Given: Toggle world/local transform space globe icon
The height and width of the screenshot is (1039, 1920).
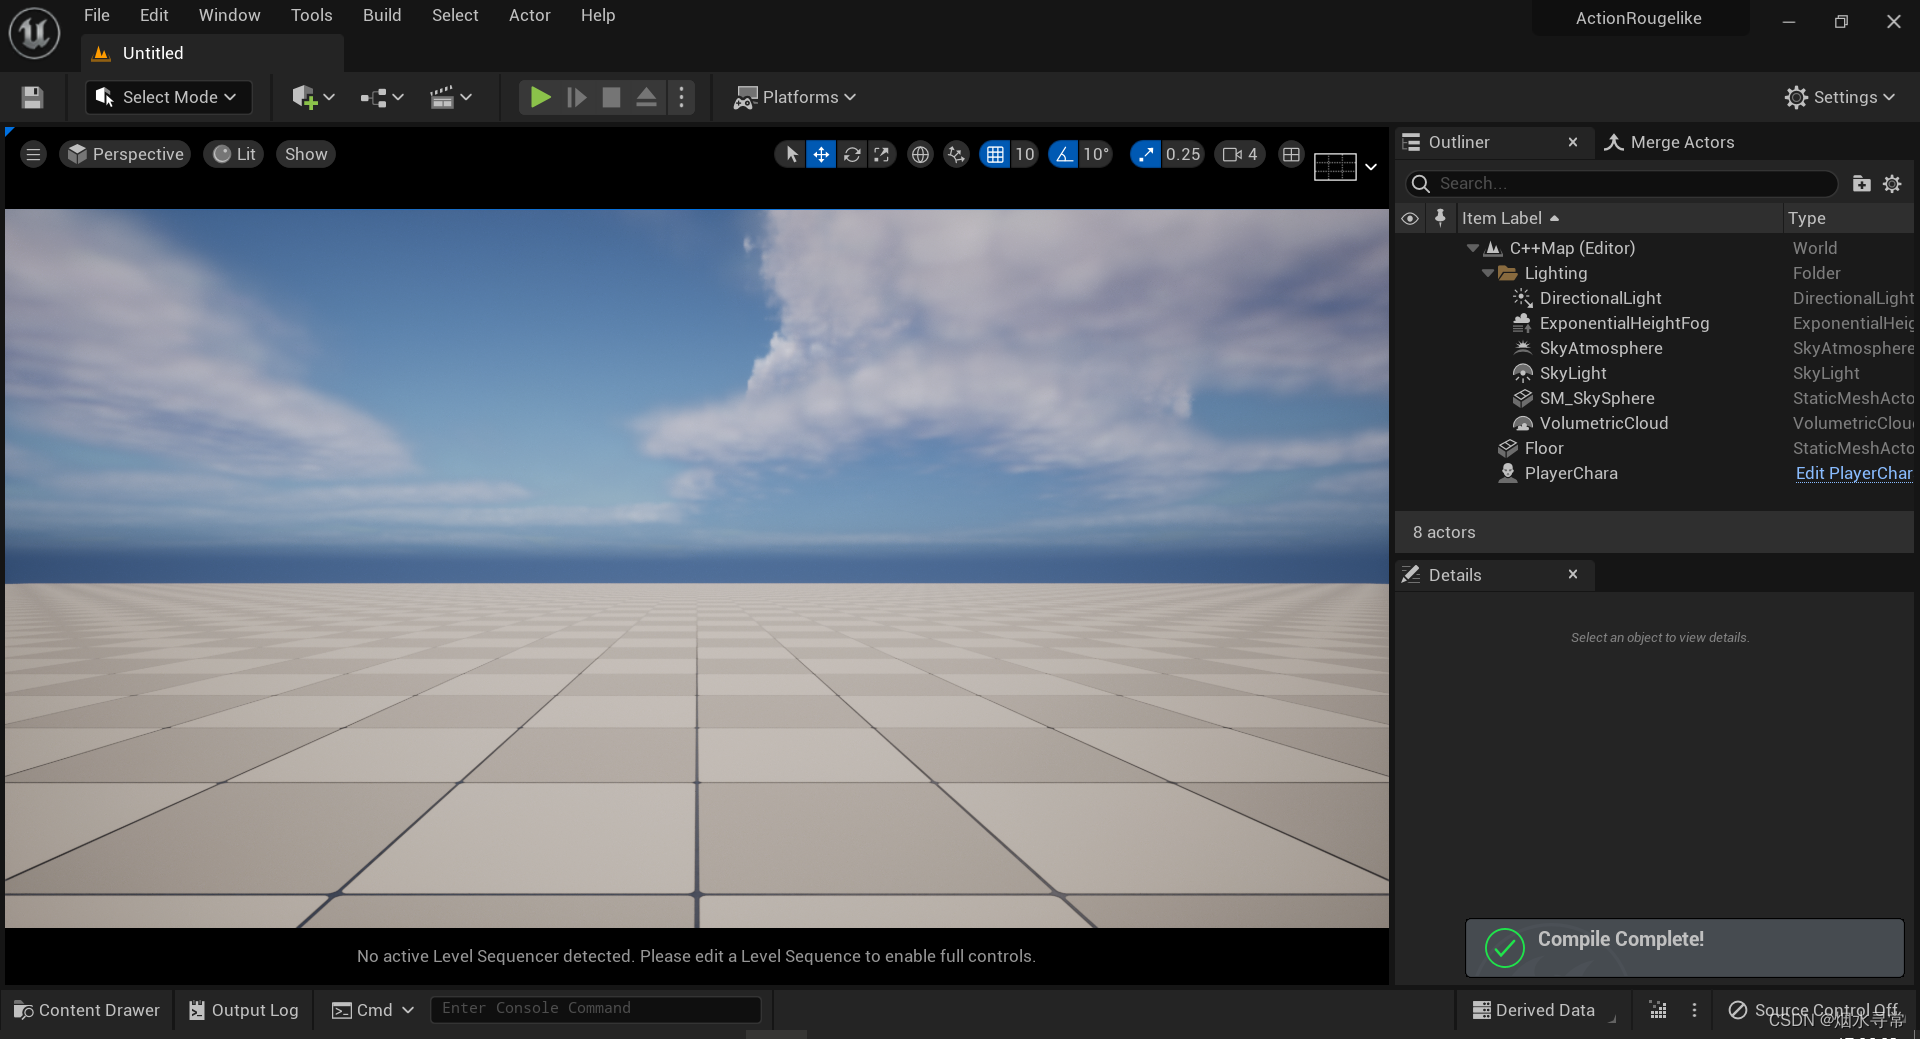Looking at the screenshot, I should [x=920, y=154].
